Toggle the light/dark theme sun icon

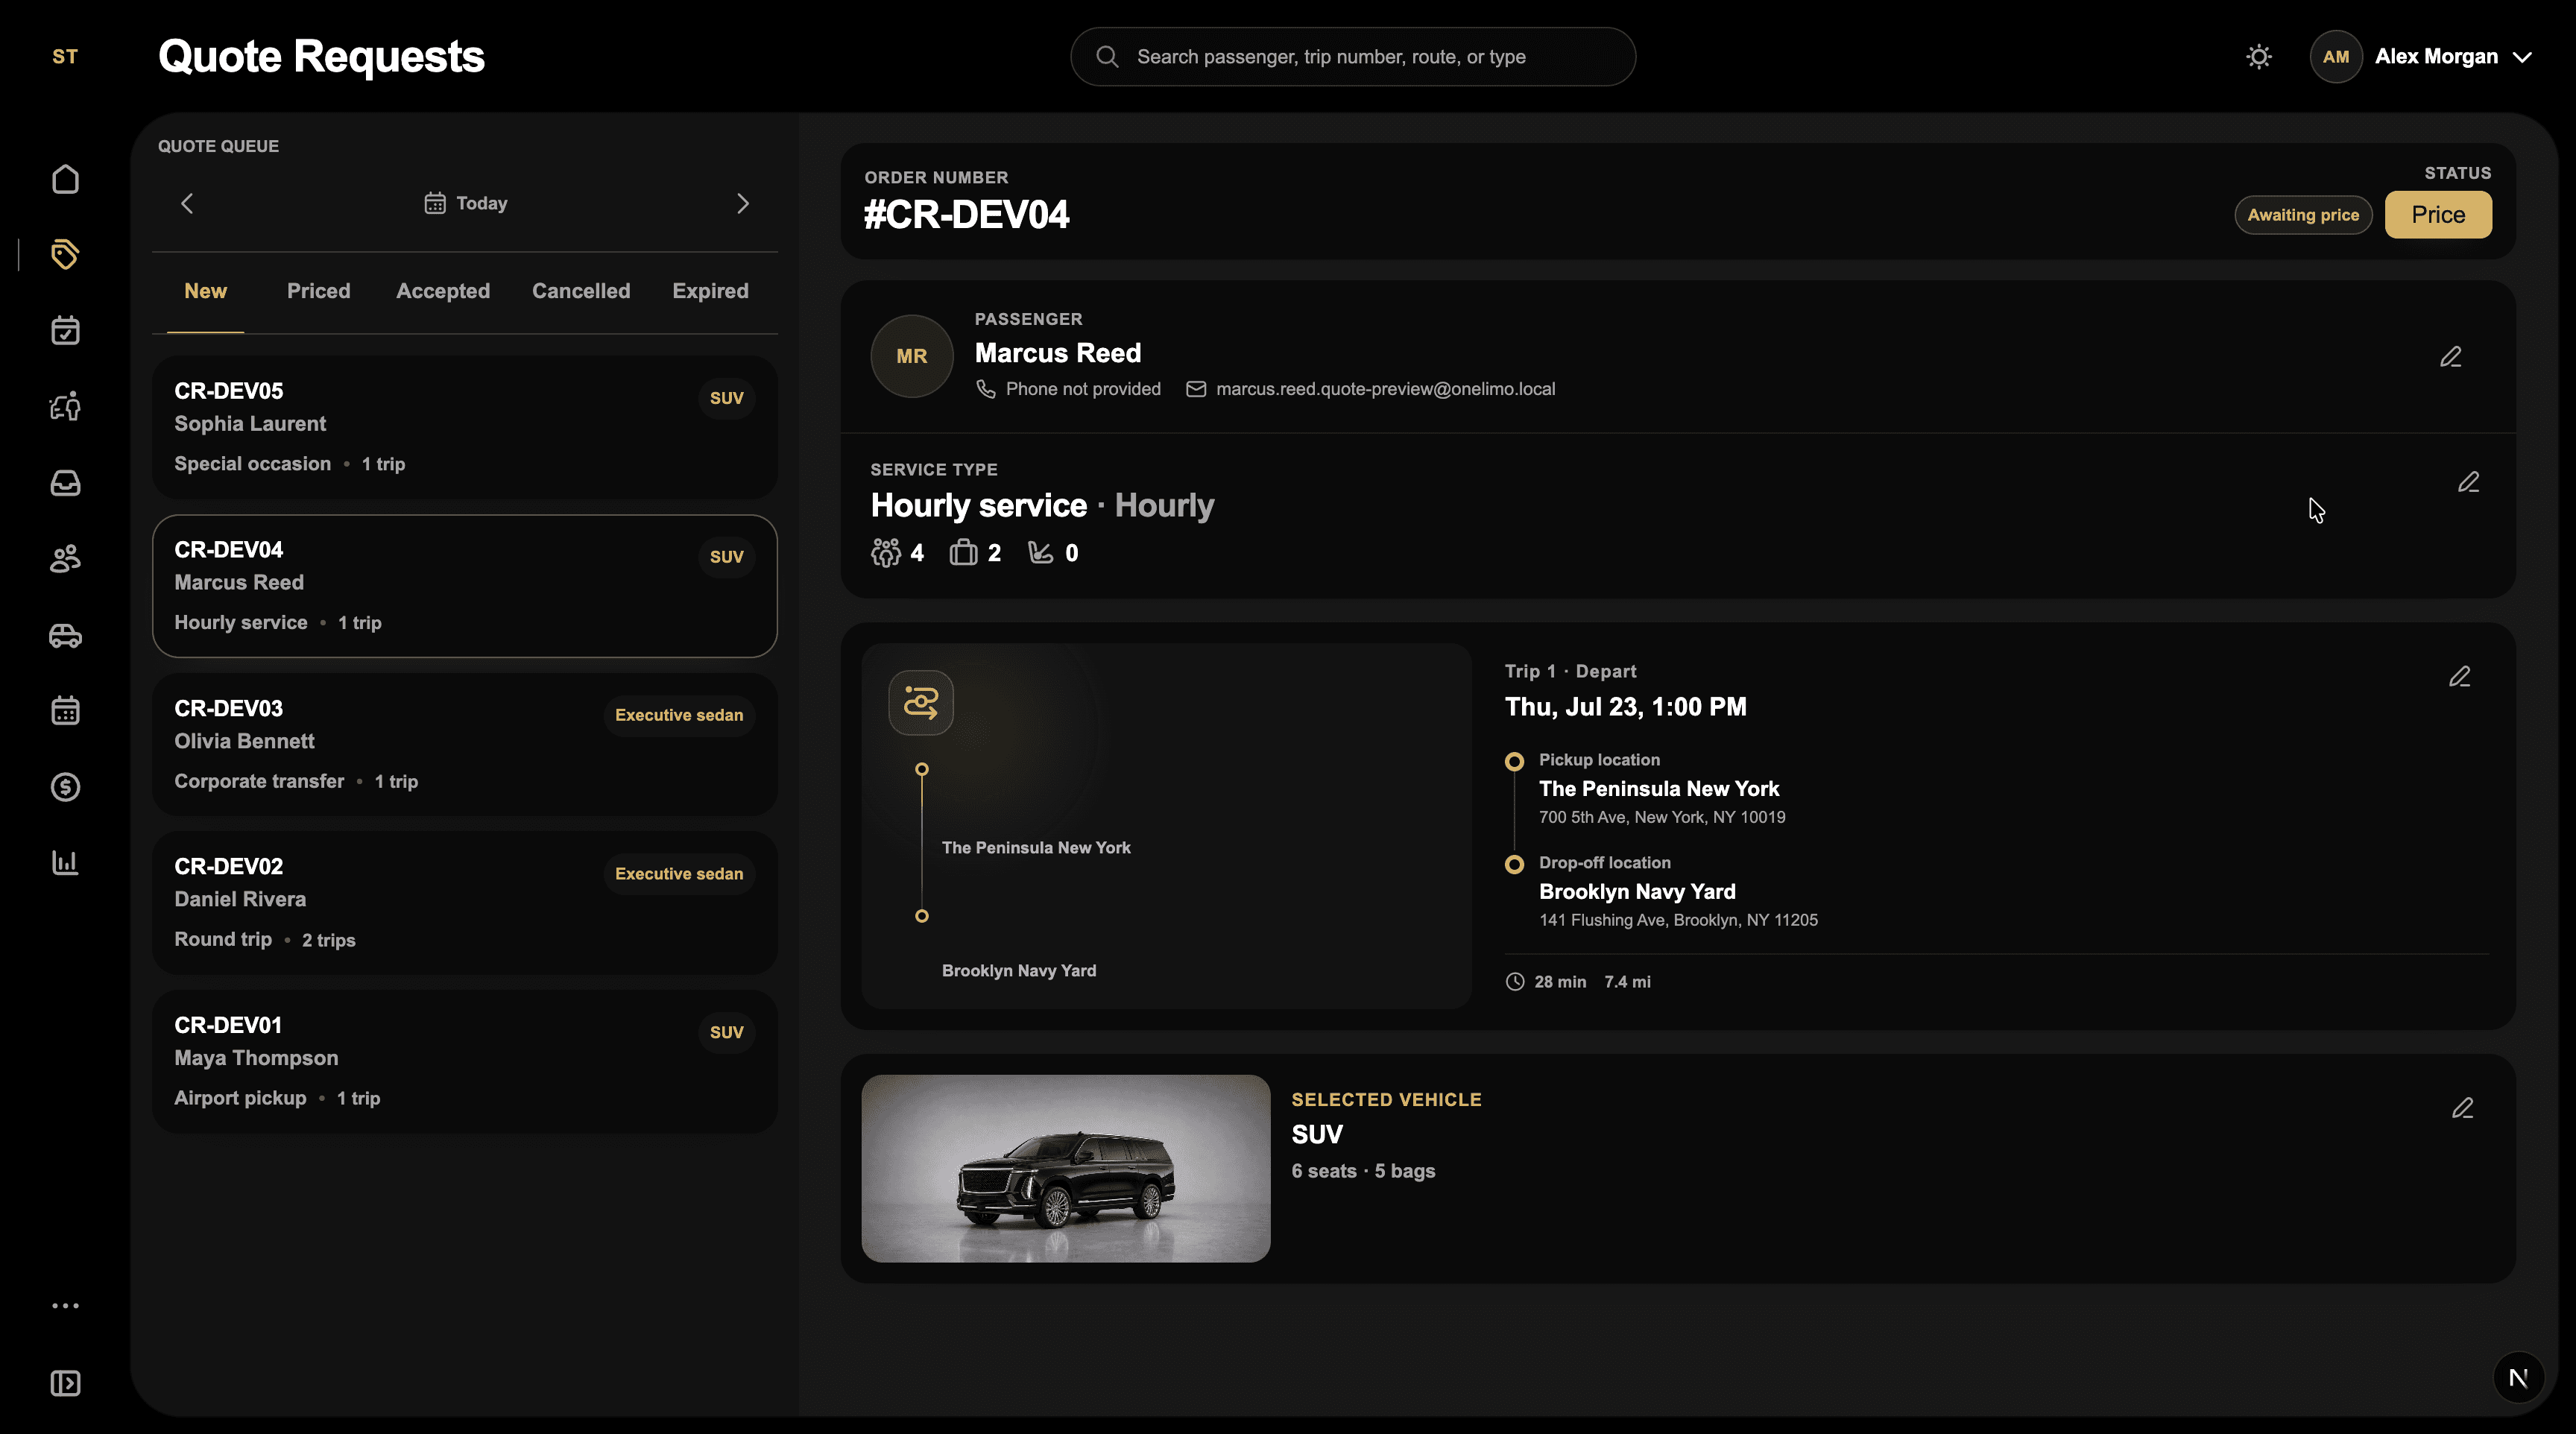click(x=2258, y=57)
